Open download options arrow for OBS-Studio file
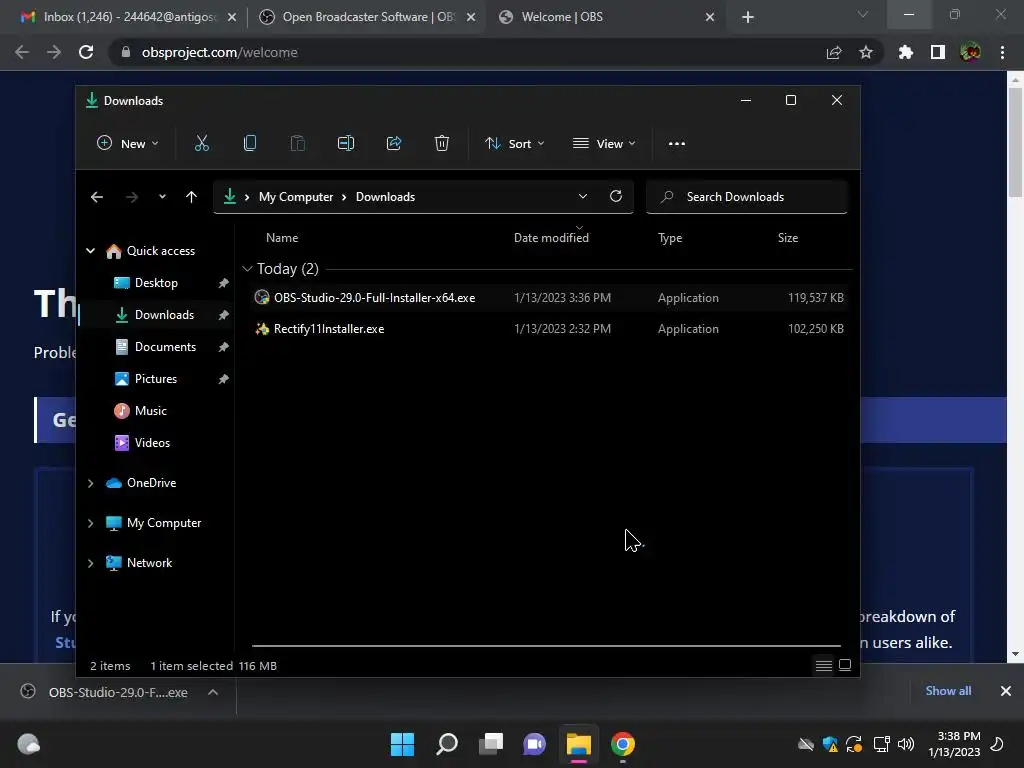This screenshot has height=768, width=1024. point(213,692)
